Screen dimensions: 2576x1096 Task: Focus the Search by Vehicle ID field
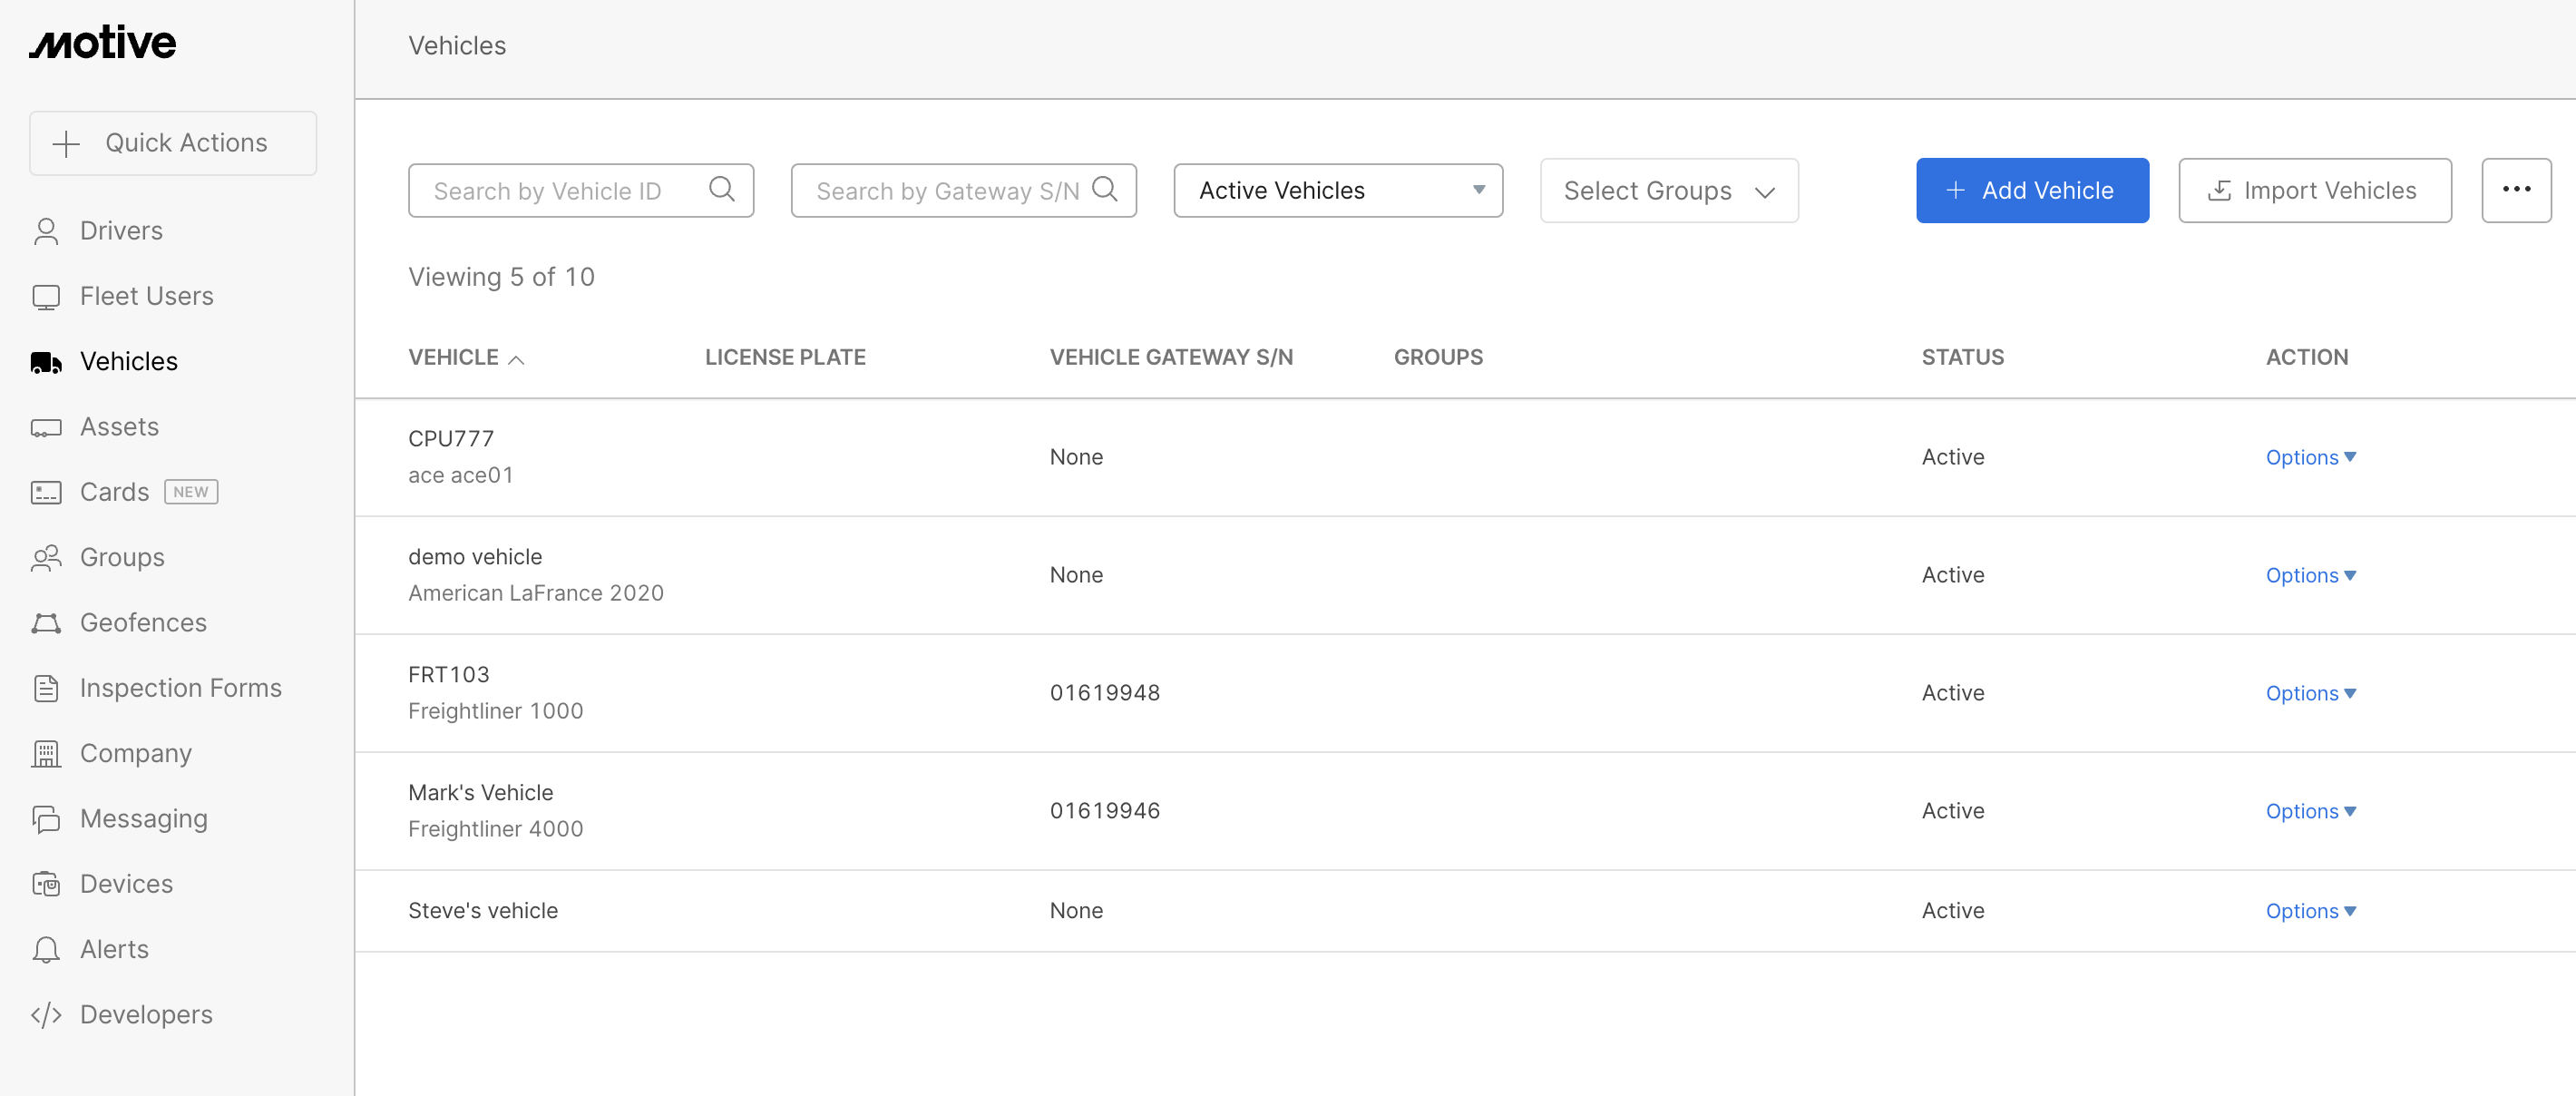580,190
